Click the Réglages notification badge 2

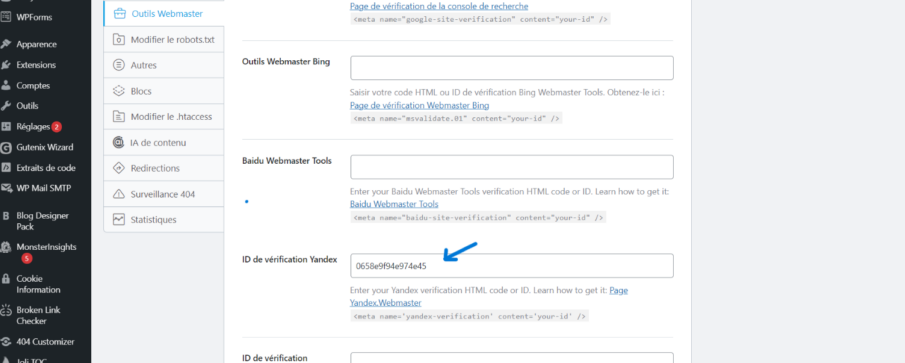coord(57,127)
